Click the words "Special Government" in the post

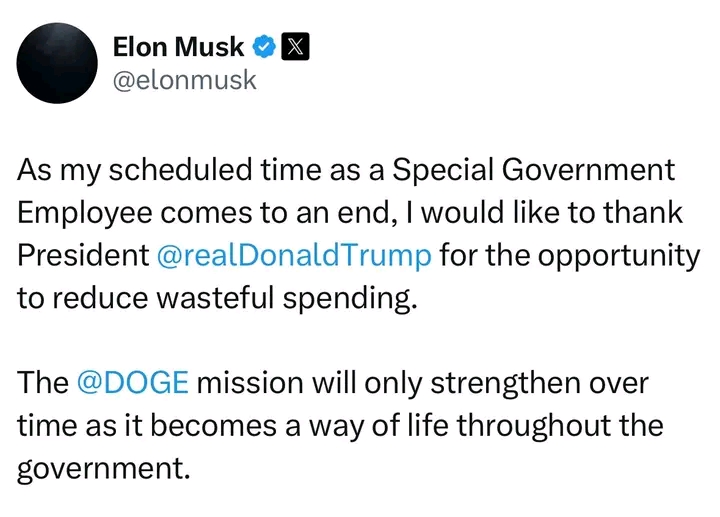click(533, 170)
